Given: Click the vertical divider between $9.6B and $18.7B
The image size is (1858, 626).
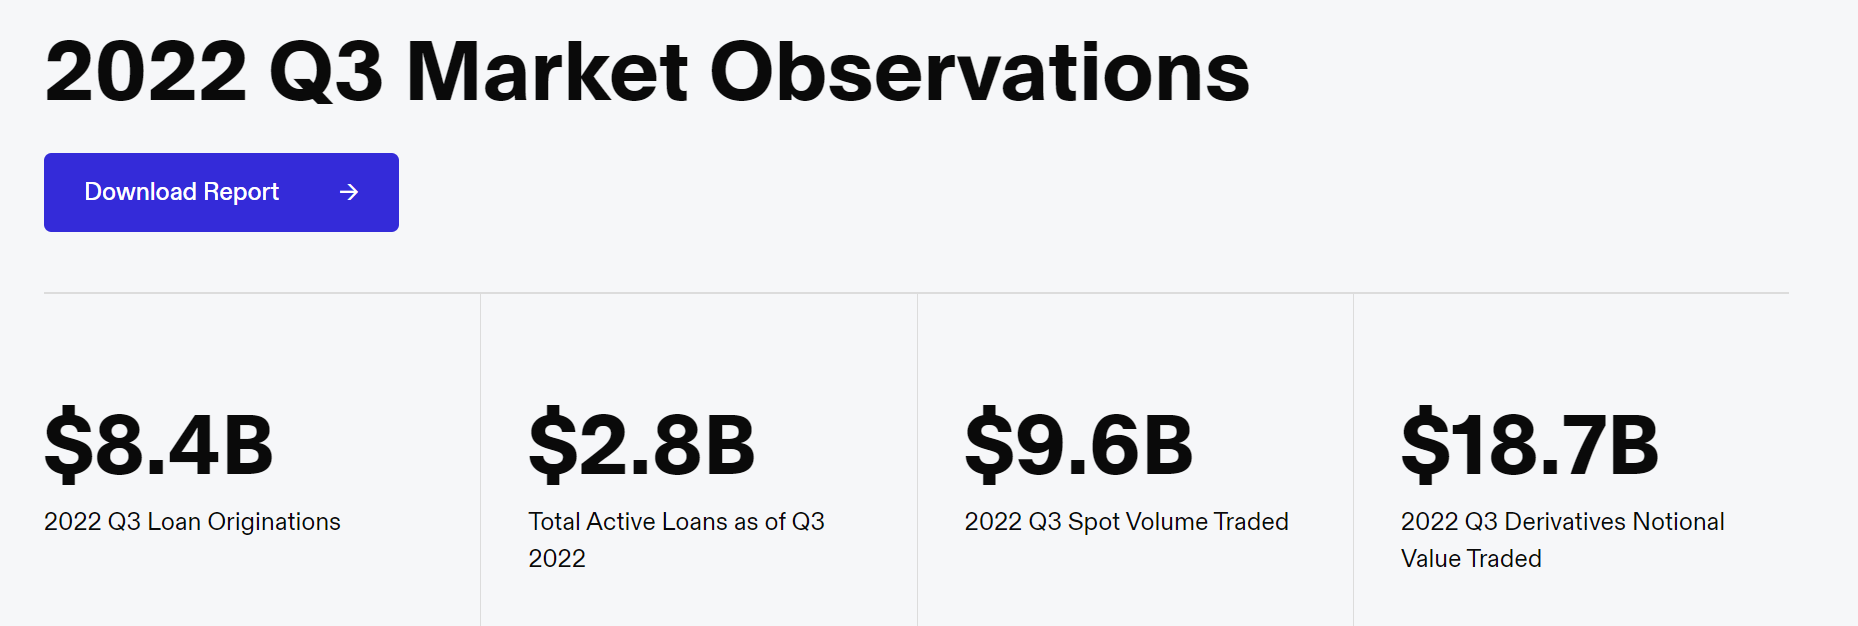Looking at the screenshot, I should (x=1353, y=460).
